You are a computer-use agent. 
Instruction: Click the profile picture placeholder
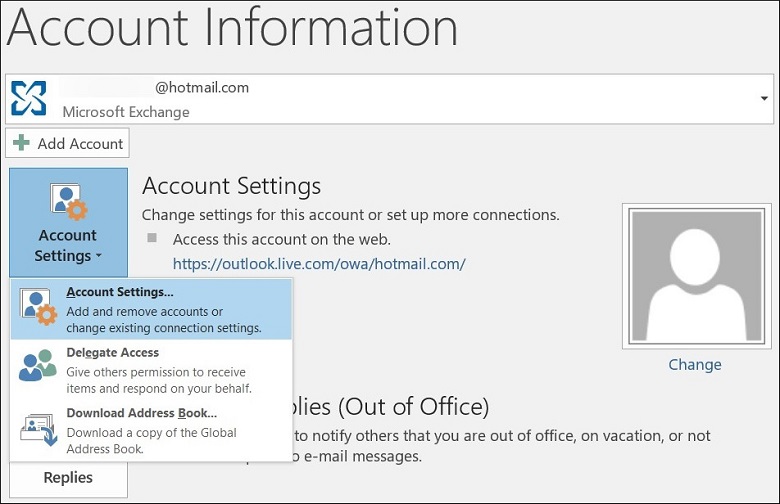(696, 276)
